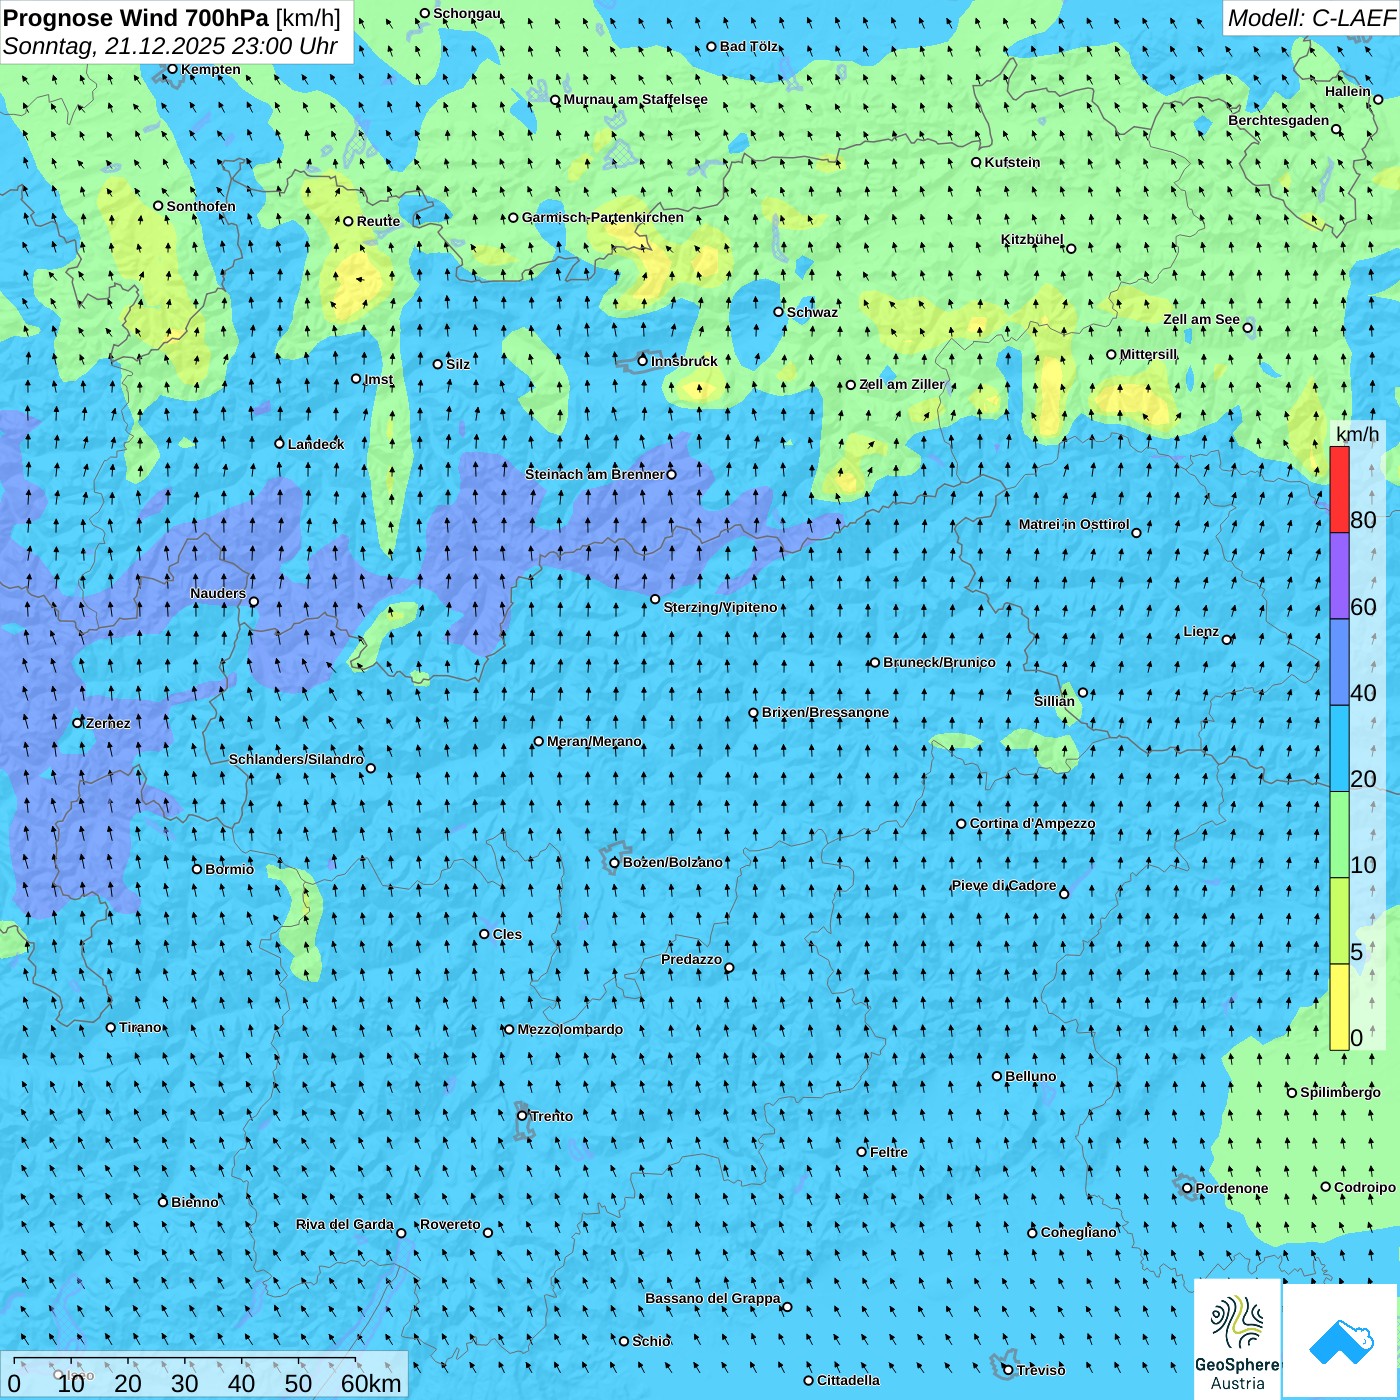
Task: Click the Codroipo label
Action: point(1365,1187)
